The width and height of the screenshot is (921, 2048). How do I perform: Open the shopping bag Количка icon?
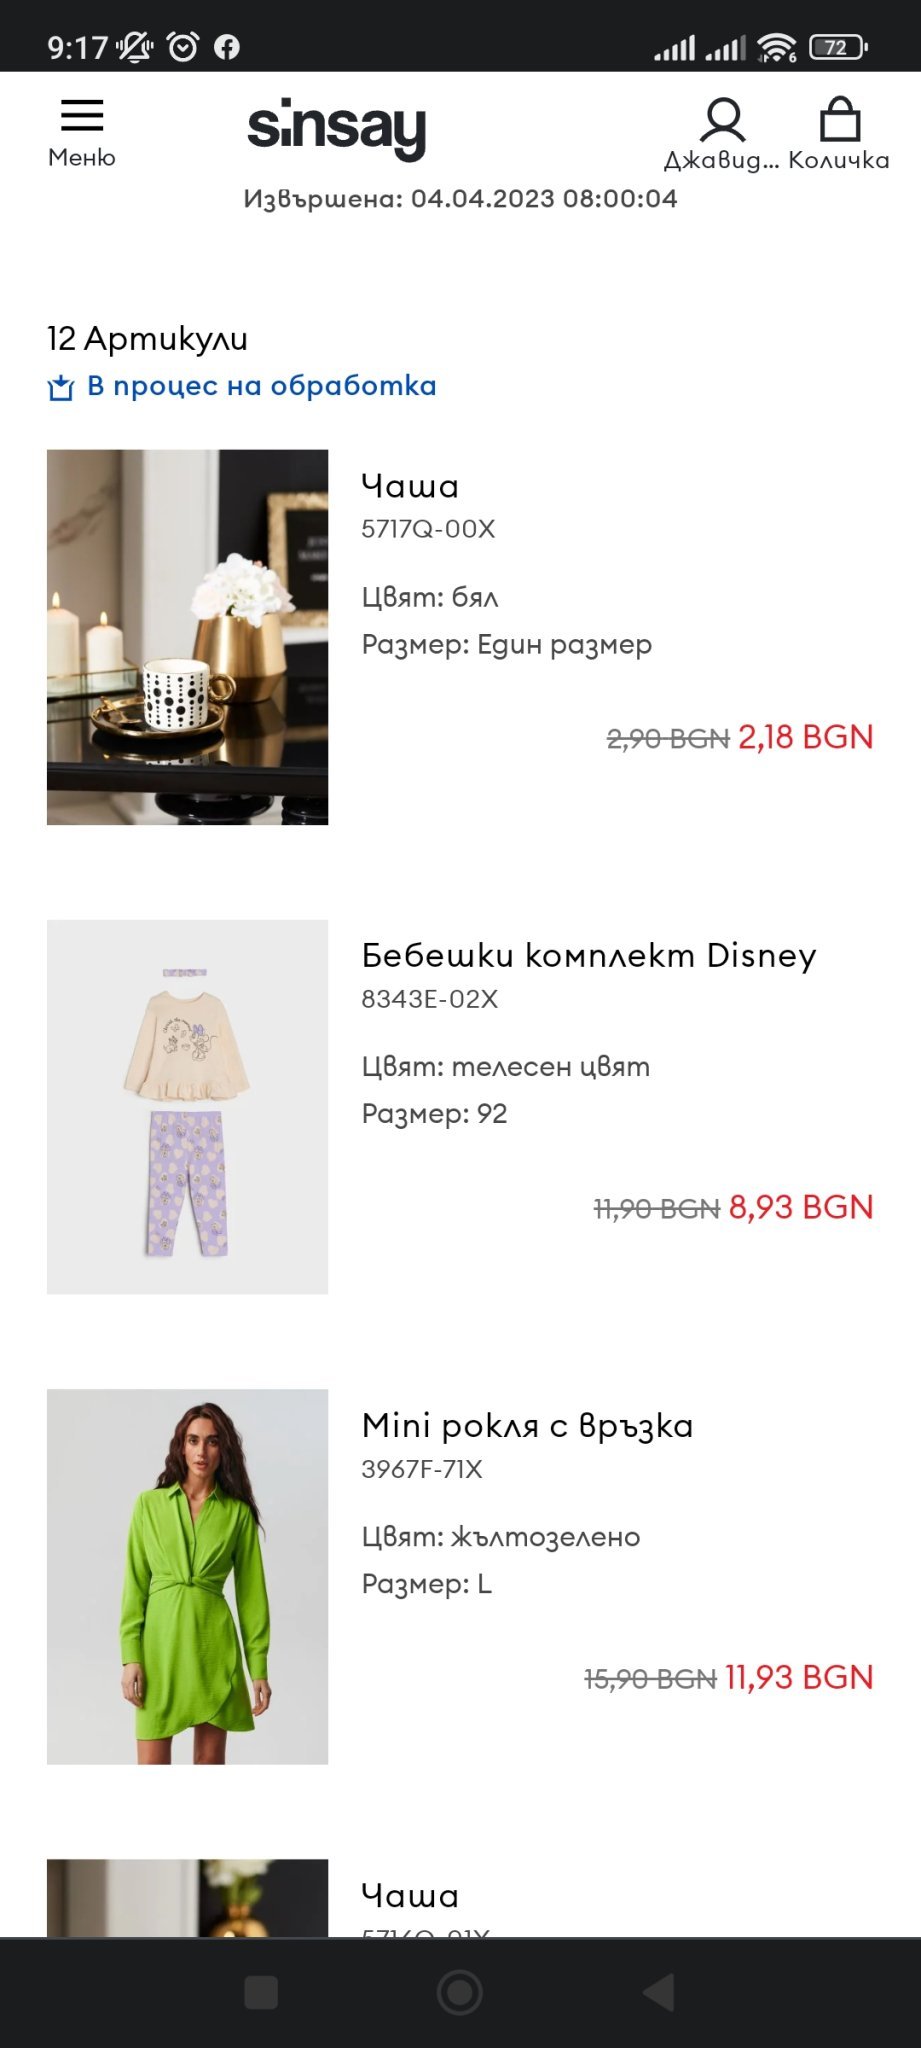pos(839,120)
